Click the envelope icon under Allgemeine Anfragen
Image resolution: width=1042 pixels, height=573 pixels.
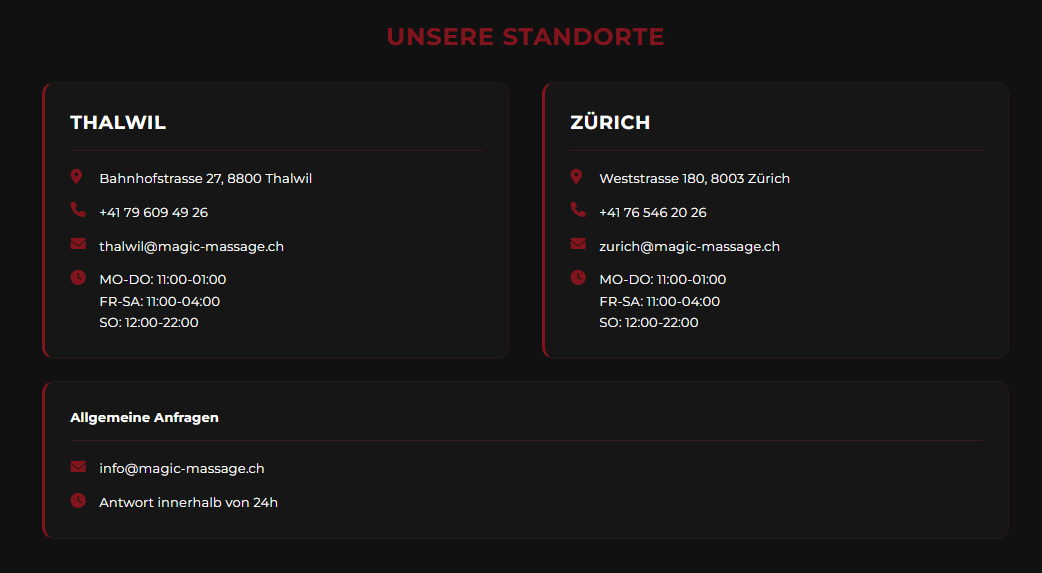[78, 466]
